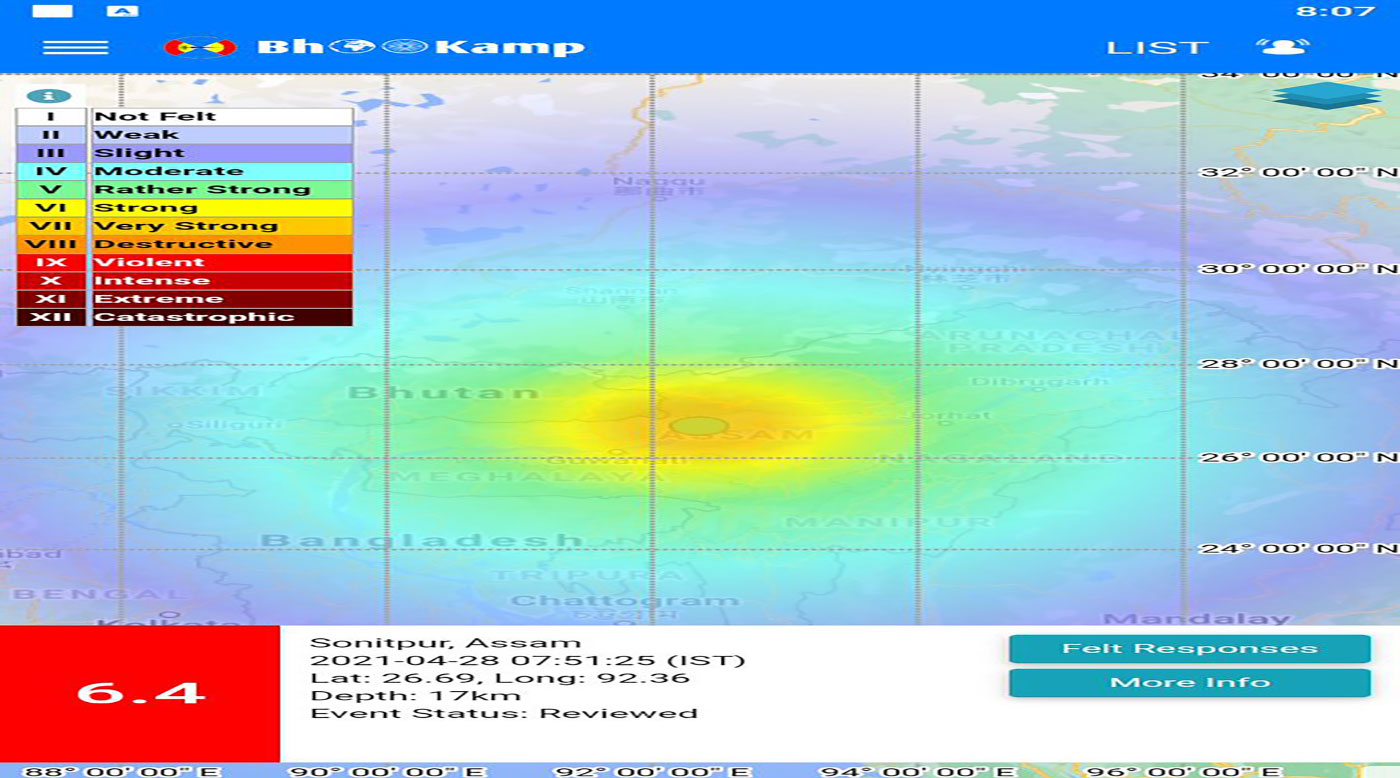
Task: Open Felt Responses
Action: 1189,648
